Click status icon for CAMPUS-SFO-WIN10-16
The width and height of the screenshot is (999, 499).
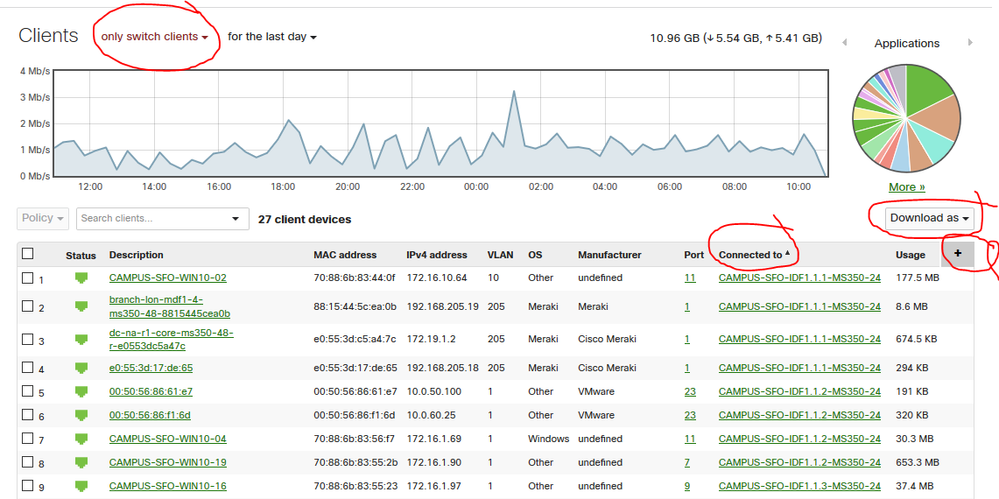pos(81,486)
